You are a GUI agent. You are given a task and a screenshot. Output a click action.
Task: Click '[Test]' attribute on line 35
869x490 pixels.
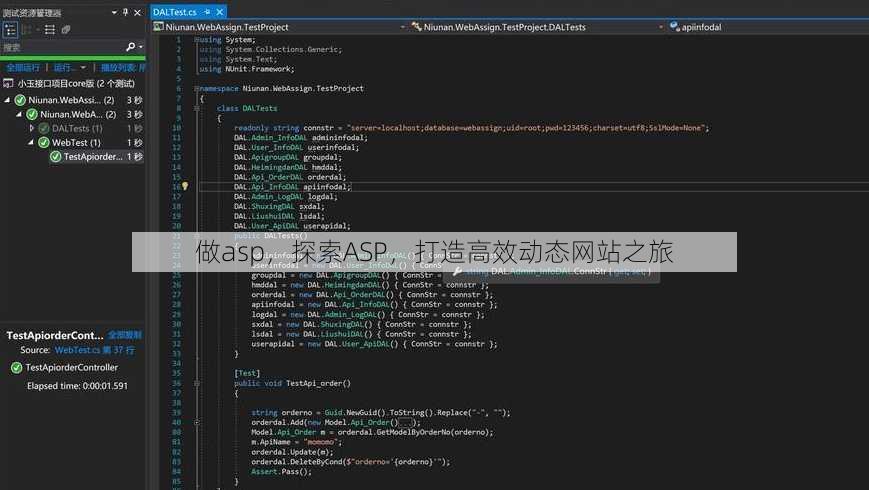[x=247, y=373]
